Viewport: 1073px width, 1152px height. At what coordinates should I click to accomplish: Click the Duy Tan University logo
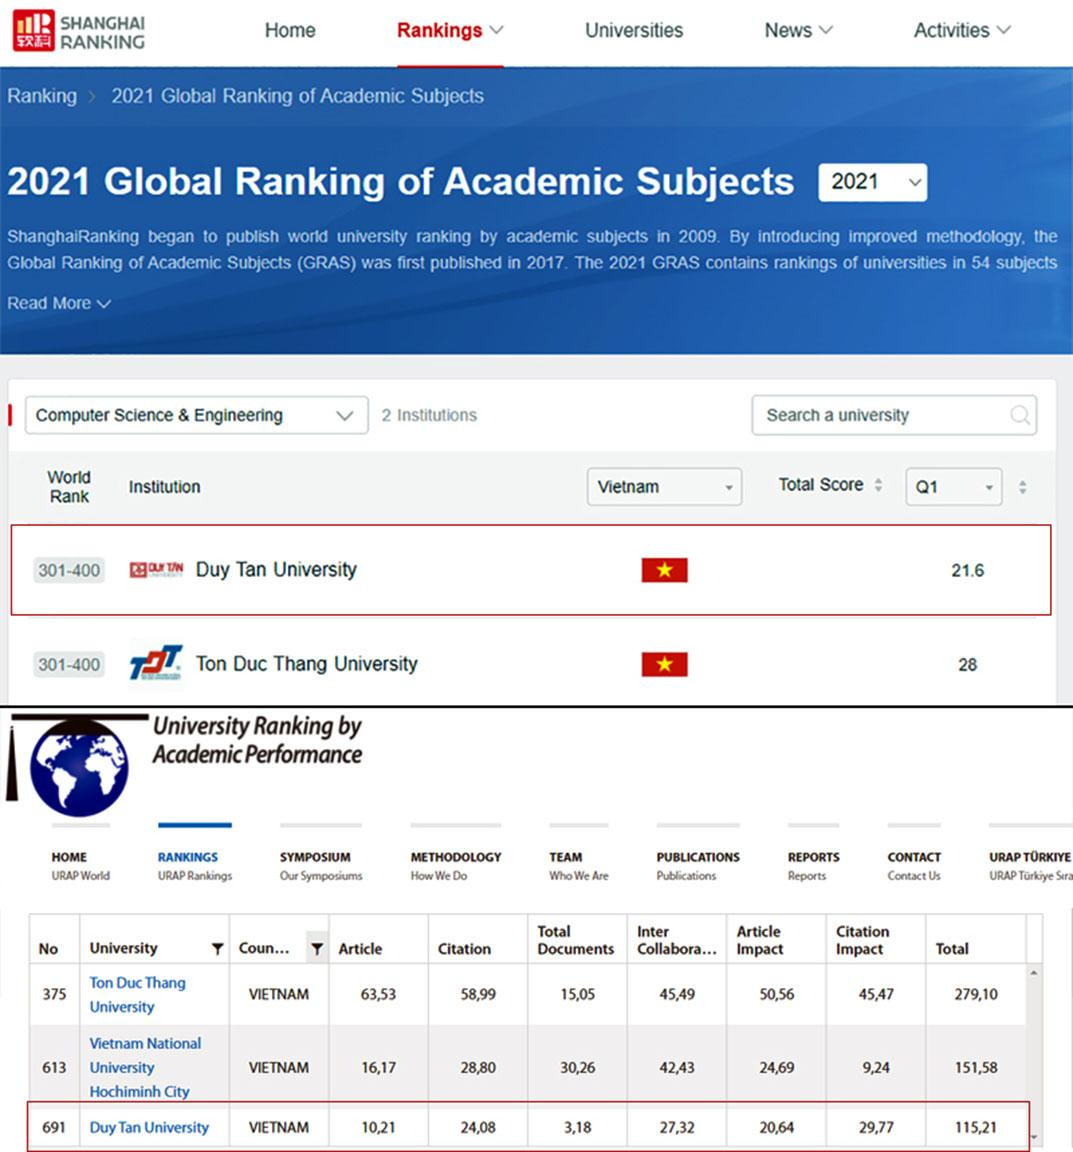point(156,570)
